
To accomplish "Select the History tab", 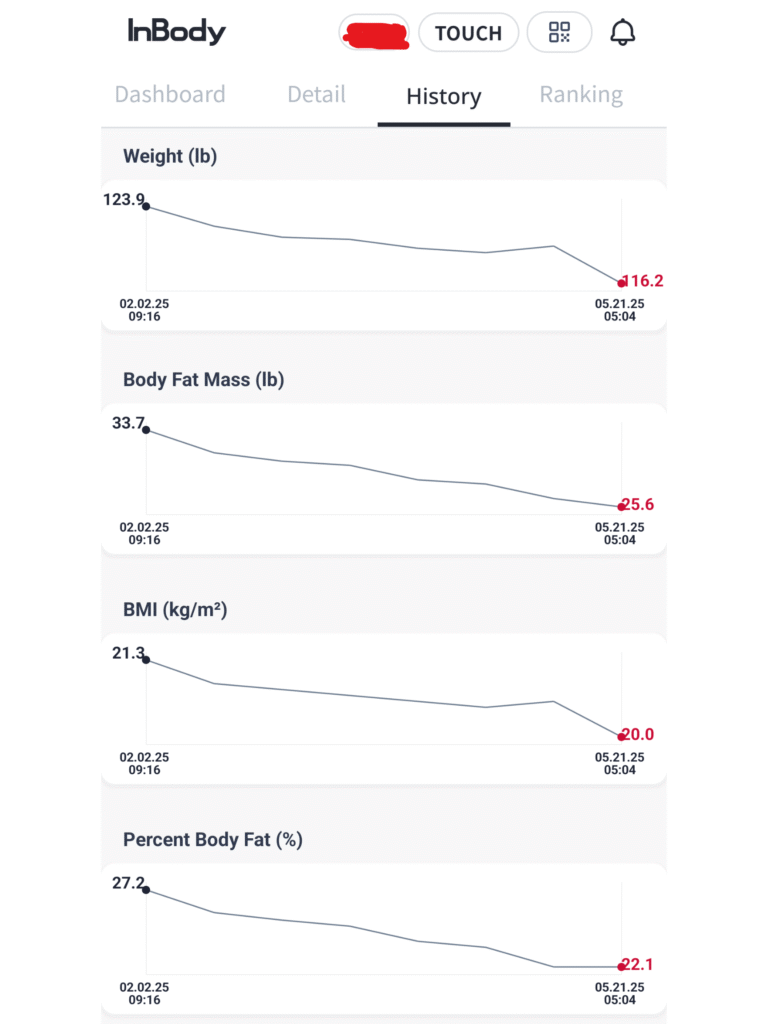I will (443, 97).
